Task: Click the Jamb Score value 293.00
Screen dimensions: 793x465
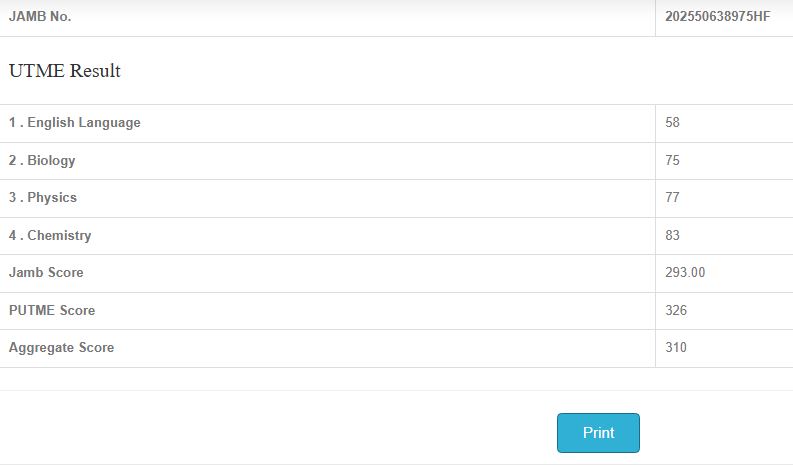Action: coord(685,273)
